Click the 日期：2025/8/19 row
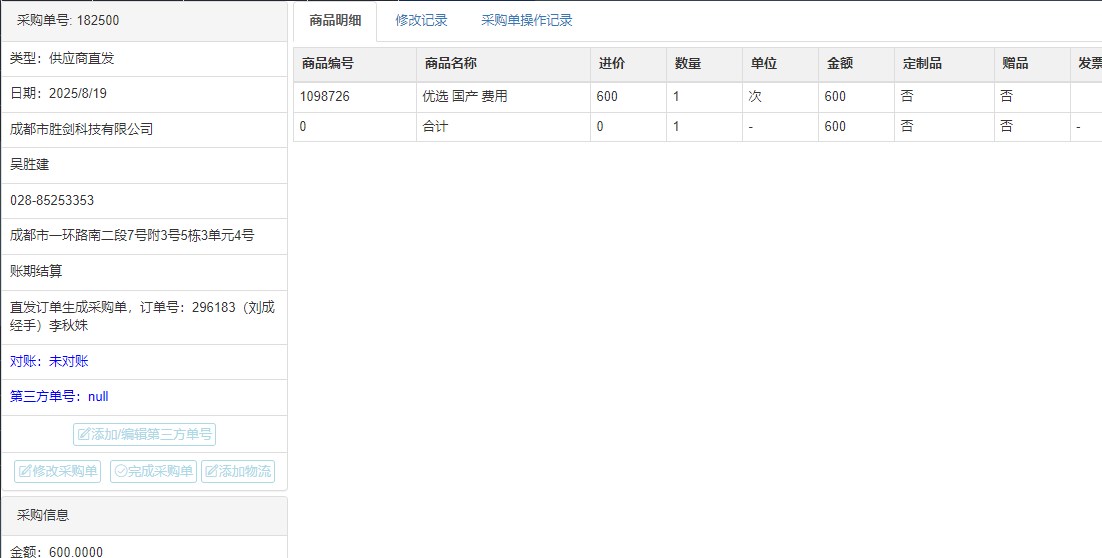The height and width of the screenshot is (558, 1102). click(x=144, y=94)
